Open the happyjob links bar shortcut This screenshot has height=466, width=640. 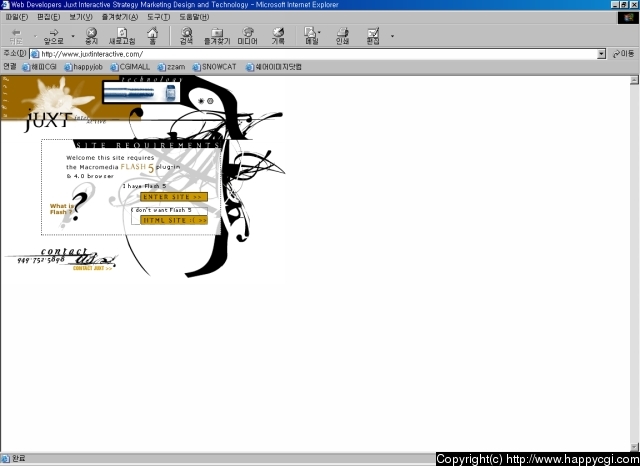(x=84, y=67)
